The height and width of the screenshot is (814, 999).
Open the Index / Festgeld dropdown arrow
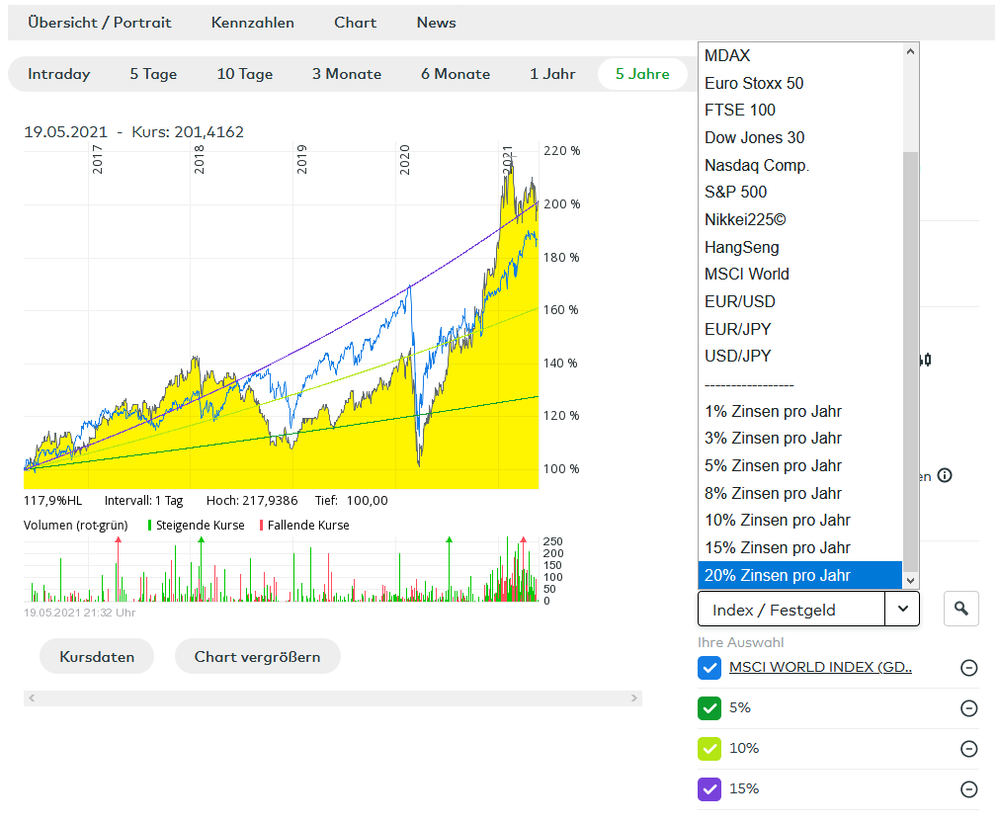point(902,608)
